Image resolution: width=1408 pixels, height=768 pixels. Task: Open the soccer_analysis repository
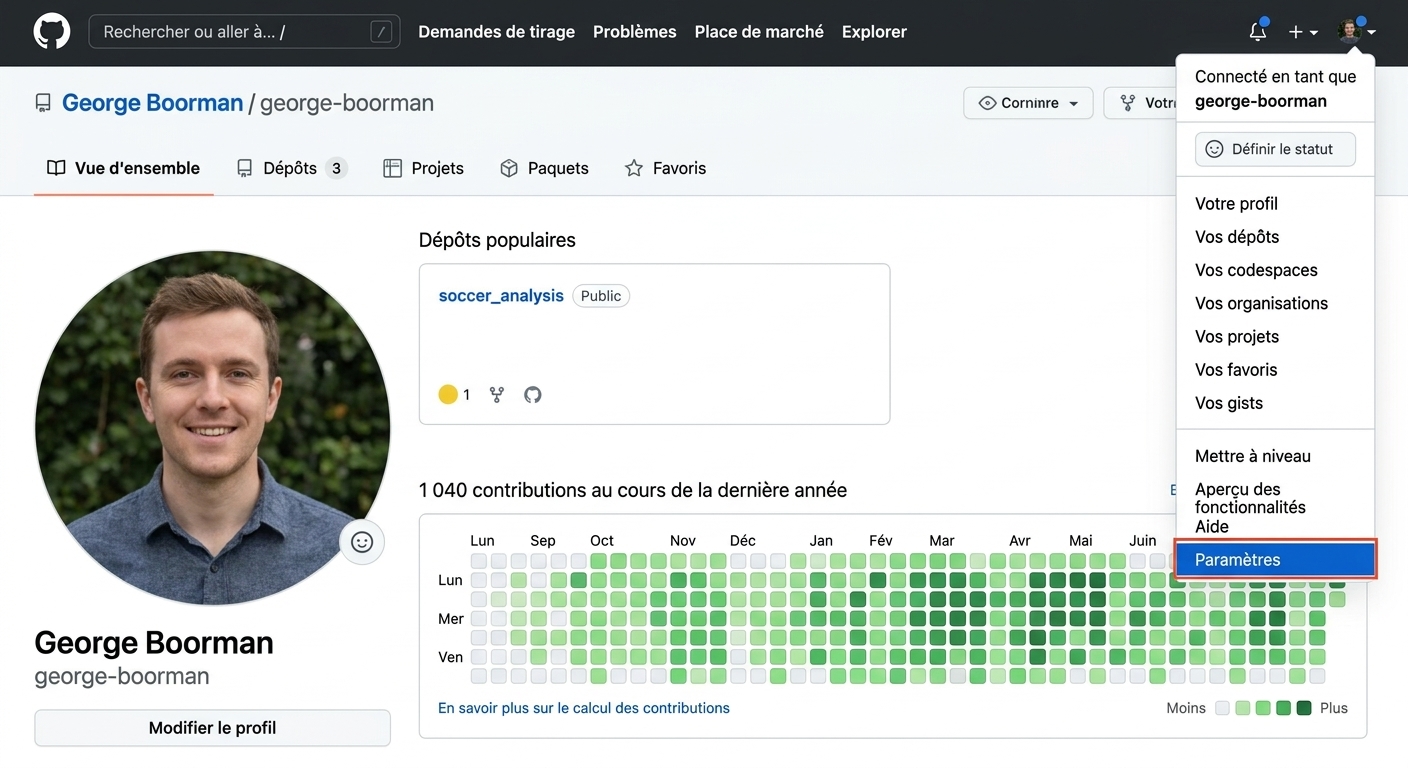pyautogui.click(x=501, y=296)
